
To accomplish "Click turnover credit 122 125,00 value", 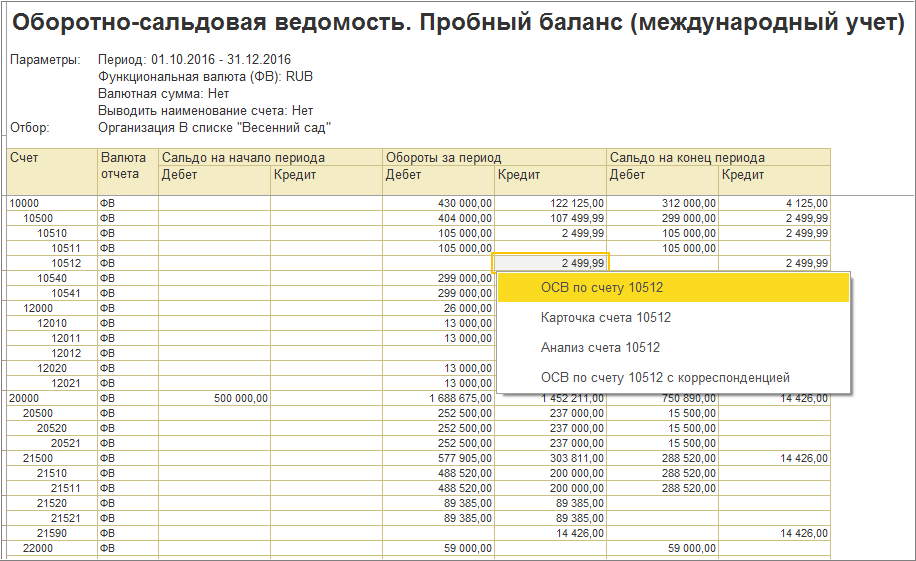I will point(551,203).
